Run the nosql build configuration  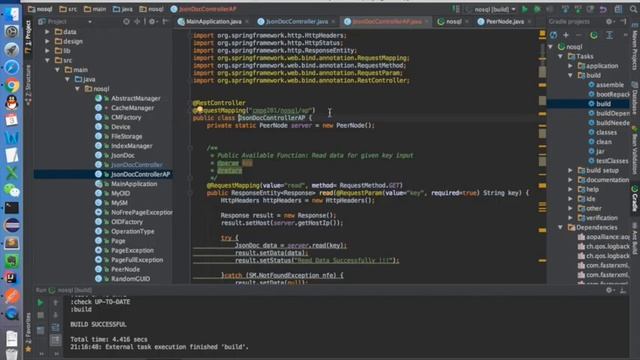(x=525, y=9)
